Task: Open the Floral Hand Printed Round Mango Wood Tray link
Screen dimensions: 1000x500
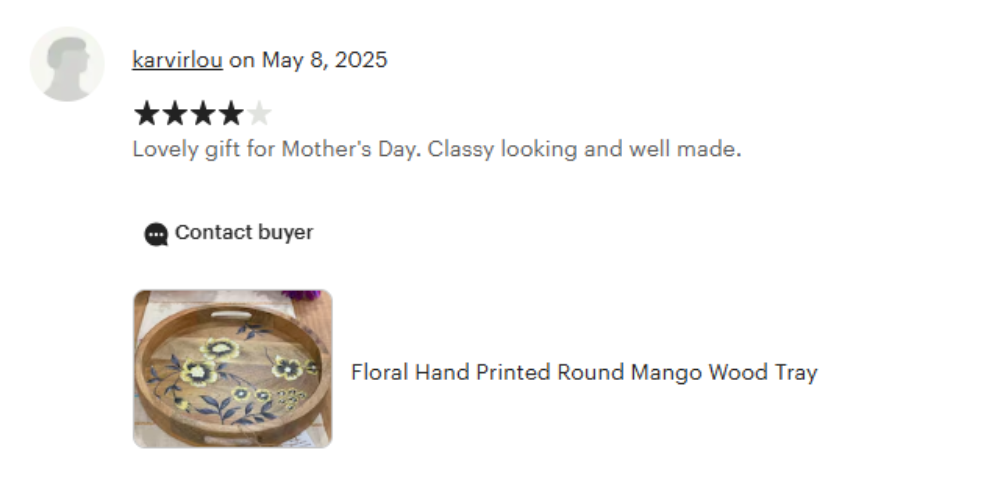Action: [x=584, y=373]
